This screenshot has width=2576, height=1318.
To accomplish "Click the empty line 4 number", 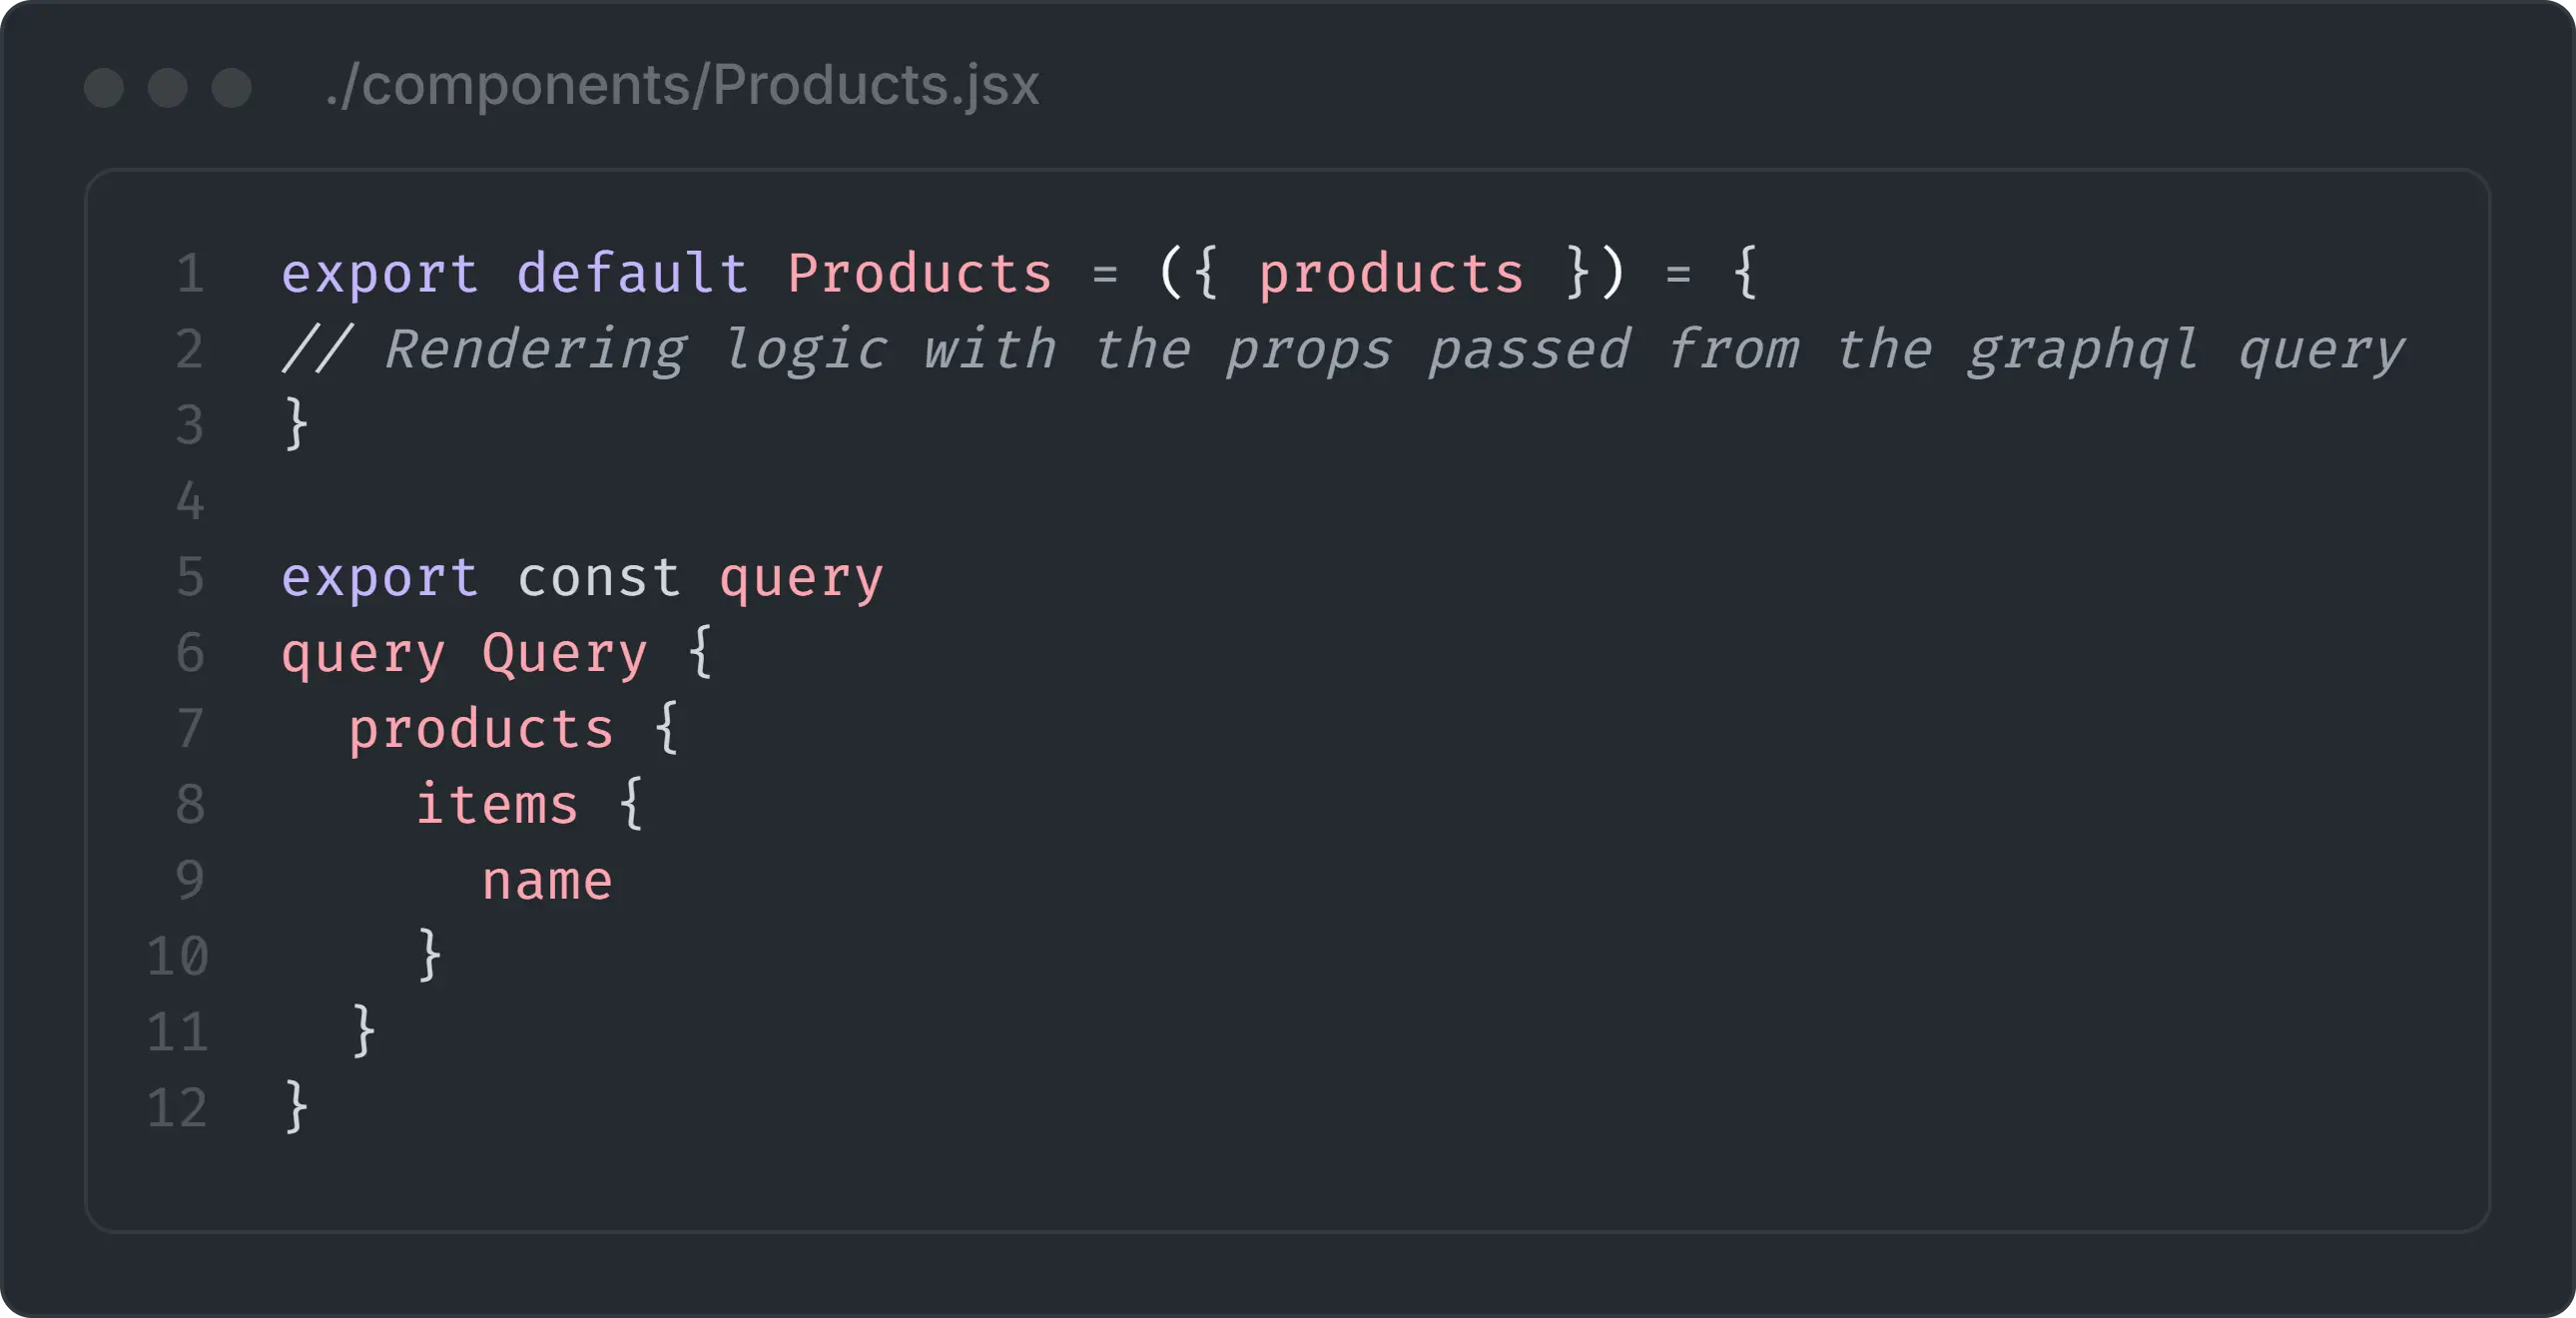I will pyautogui.click(x=190, y=501).
